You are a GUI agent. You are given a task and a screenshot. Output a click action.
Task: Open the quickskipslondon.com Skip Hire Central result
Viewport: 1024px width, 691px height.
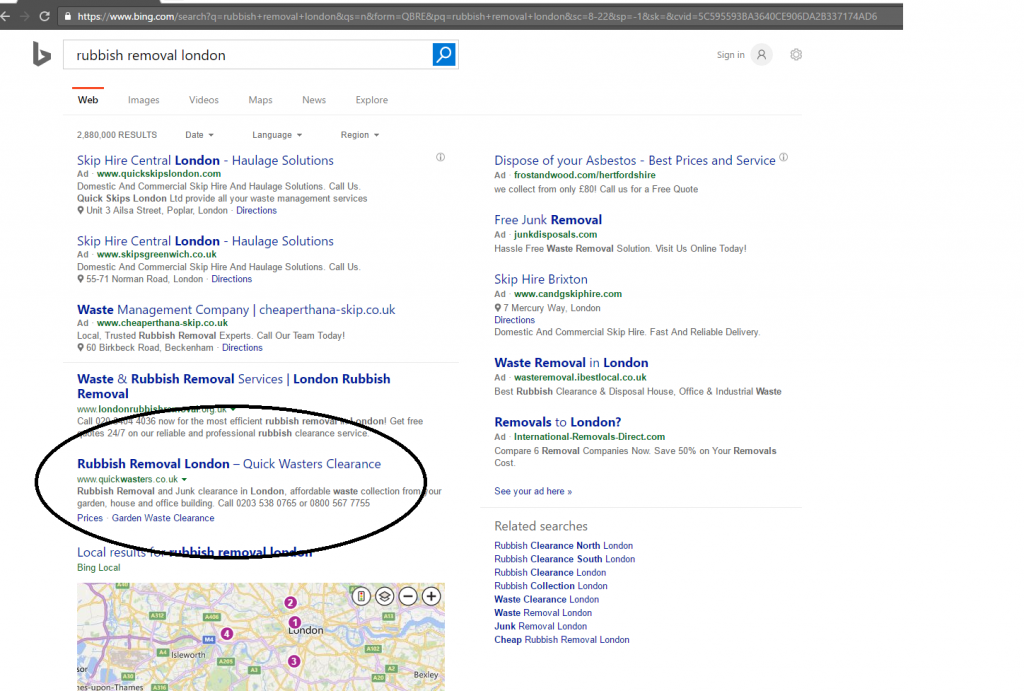[x=205, y=160]
